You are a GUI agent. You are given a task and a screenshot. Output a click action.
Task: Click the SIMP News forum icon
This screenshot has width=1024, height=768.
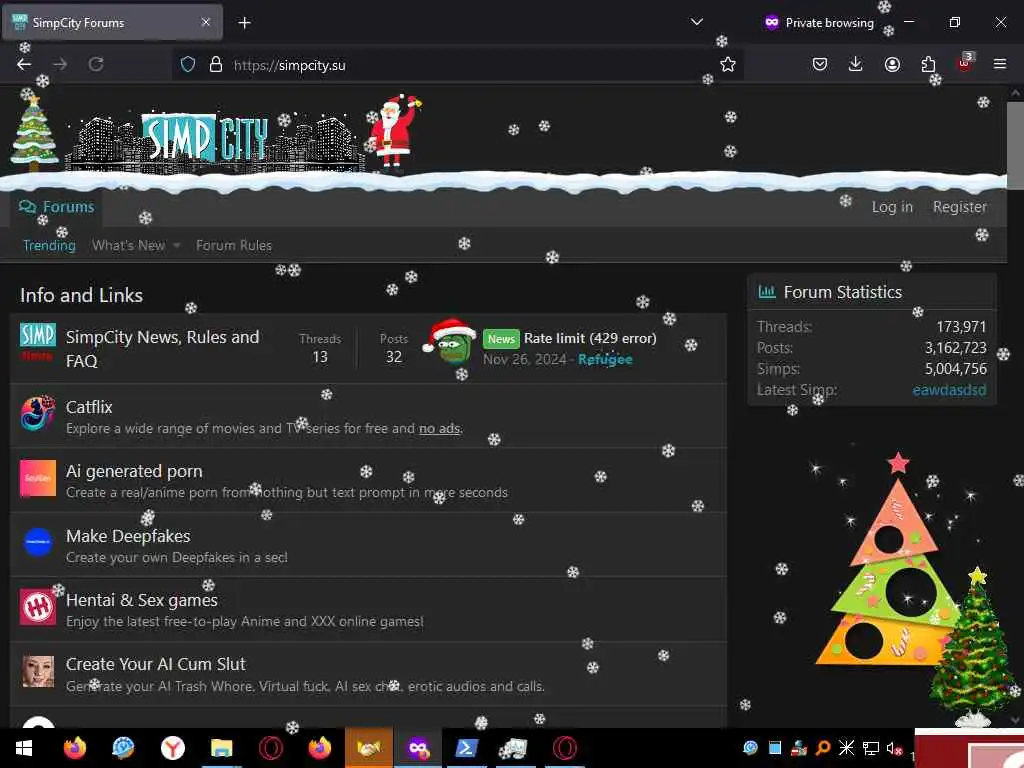click(38, 342)
